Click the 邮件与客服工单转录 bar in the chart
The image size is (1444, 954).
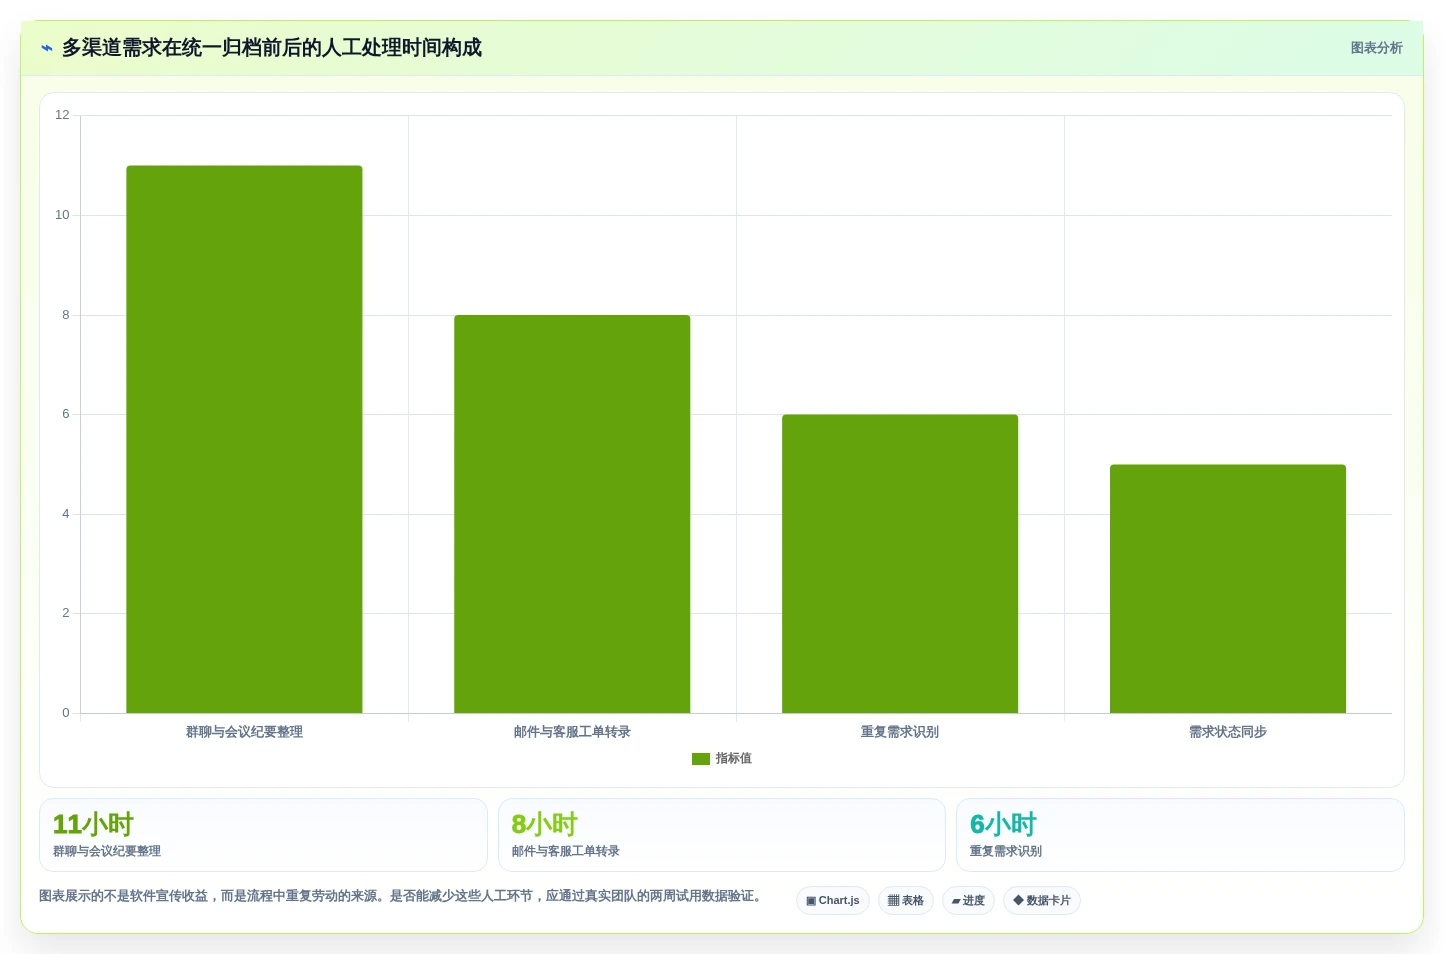(572, 514)
